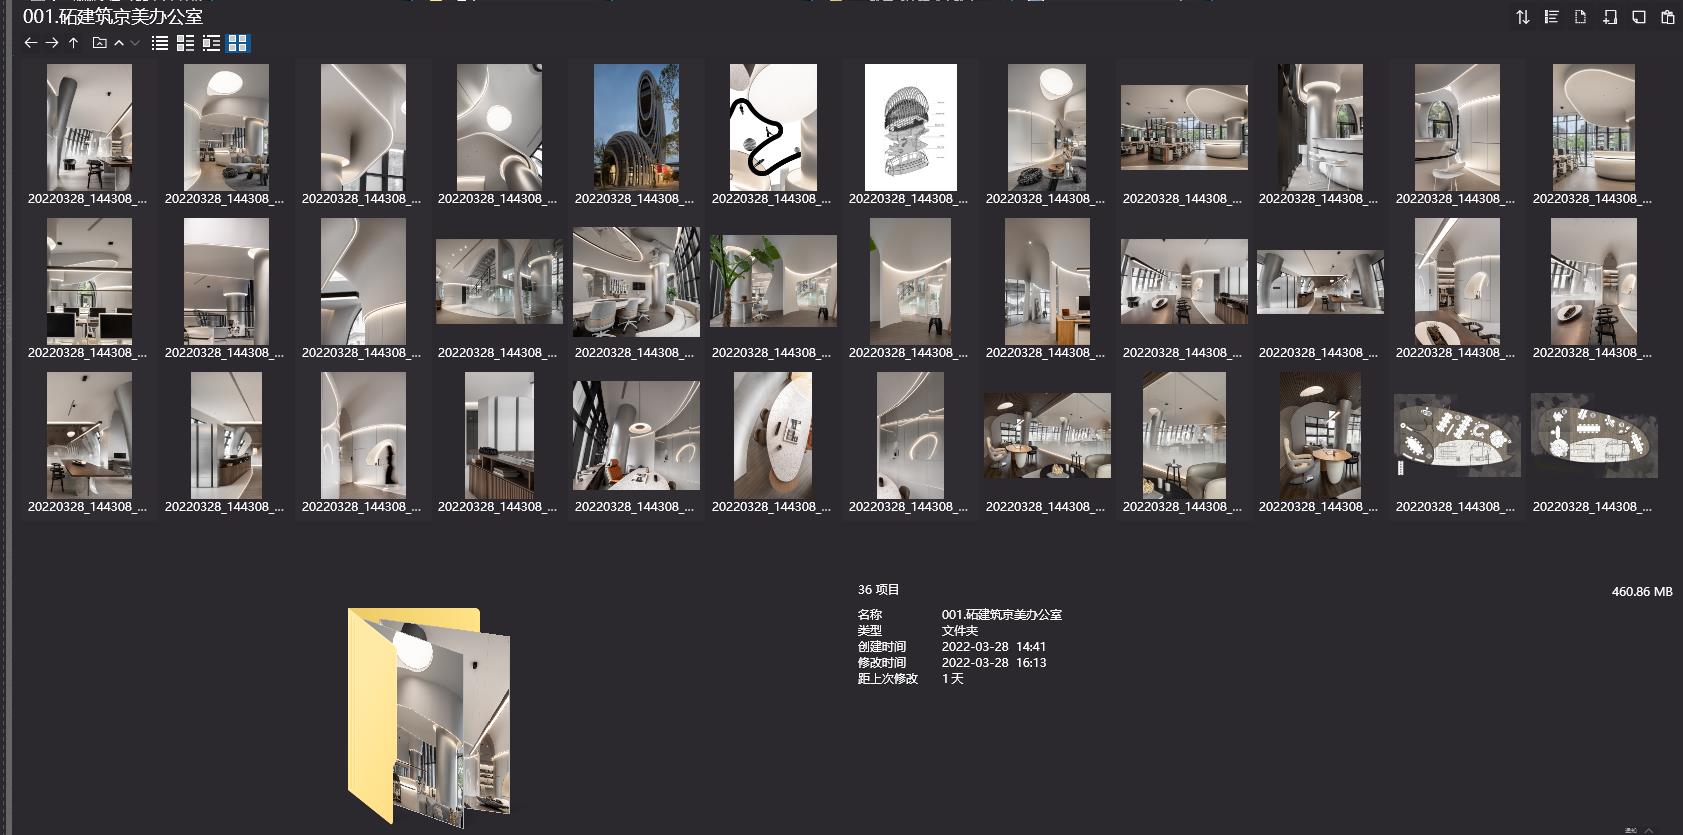1683x835 pixels.
Task: Click the folder icon in the navigation bar
Action: (99, 43)
